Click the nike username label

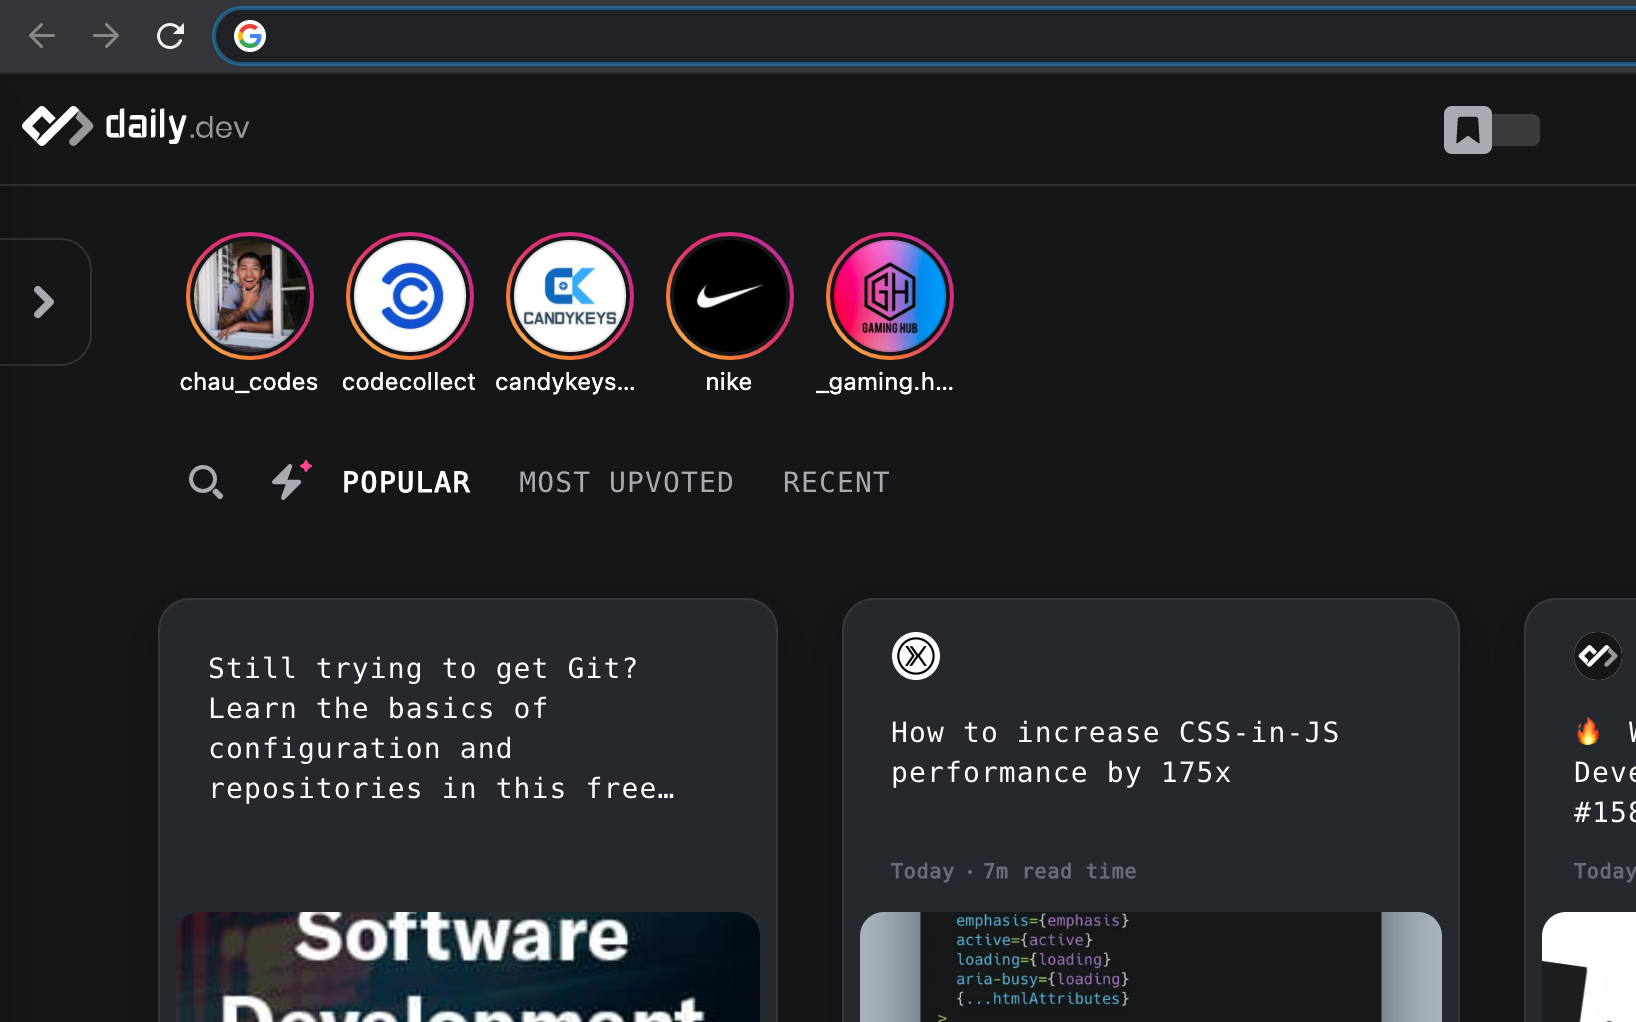(729, 382)
